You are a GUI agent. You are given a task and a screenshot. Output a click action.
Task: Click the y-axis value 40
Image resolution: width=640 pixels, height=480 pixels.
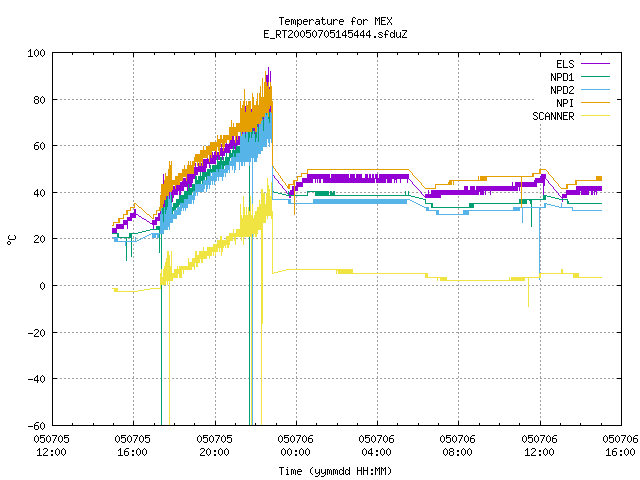click(39, 193)
